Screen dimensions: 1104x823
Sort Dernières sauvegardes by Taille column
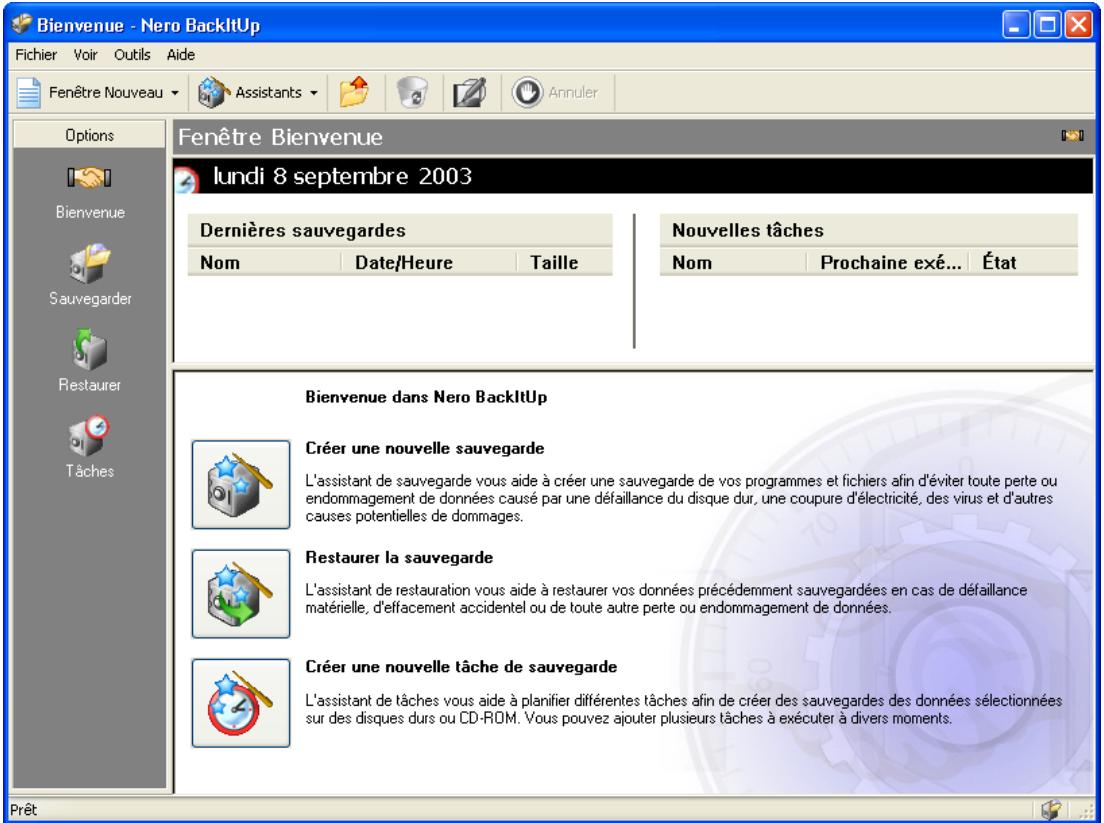point(565,263)
